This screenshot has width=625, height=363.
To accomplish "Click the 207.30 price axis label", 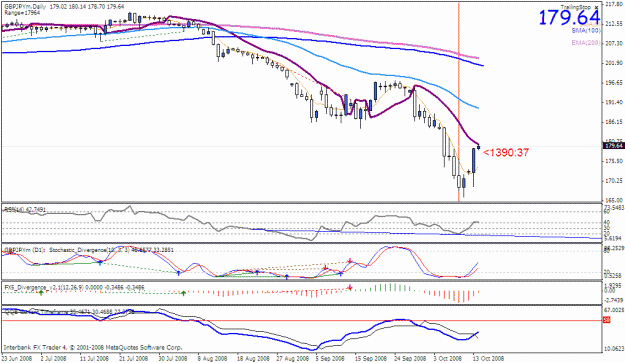I will point(614,43).
